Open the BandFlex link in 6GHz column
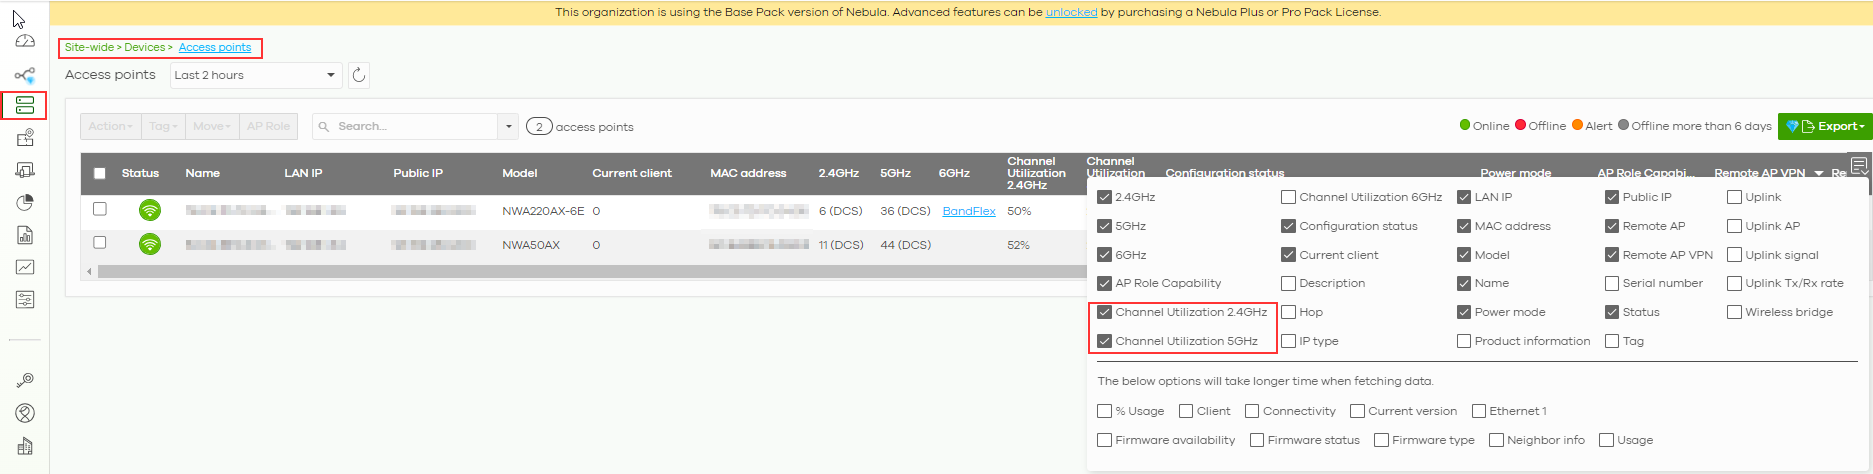This screenshot has width=1873, height=474. click(x=969, y=211)
